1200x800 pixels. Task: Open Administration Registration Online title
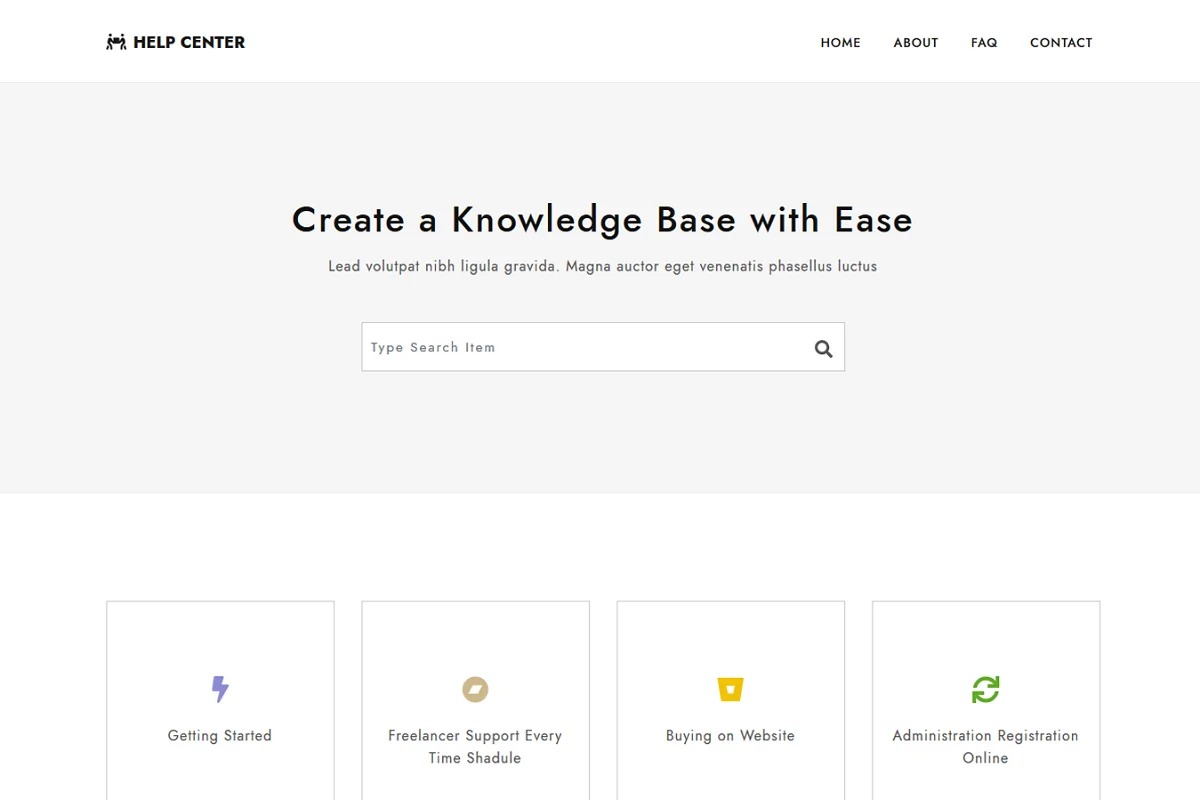(x=985, y=747)
